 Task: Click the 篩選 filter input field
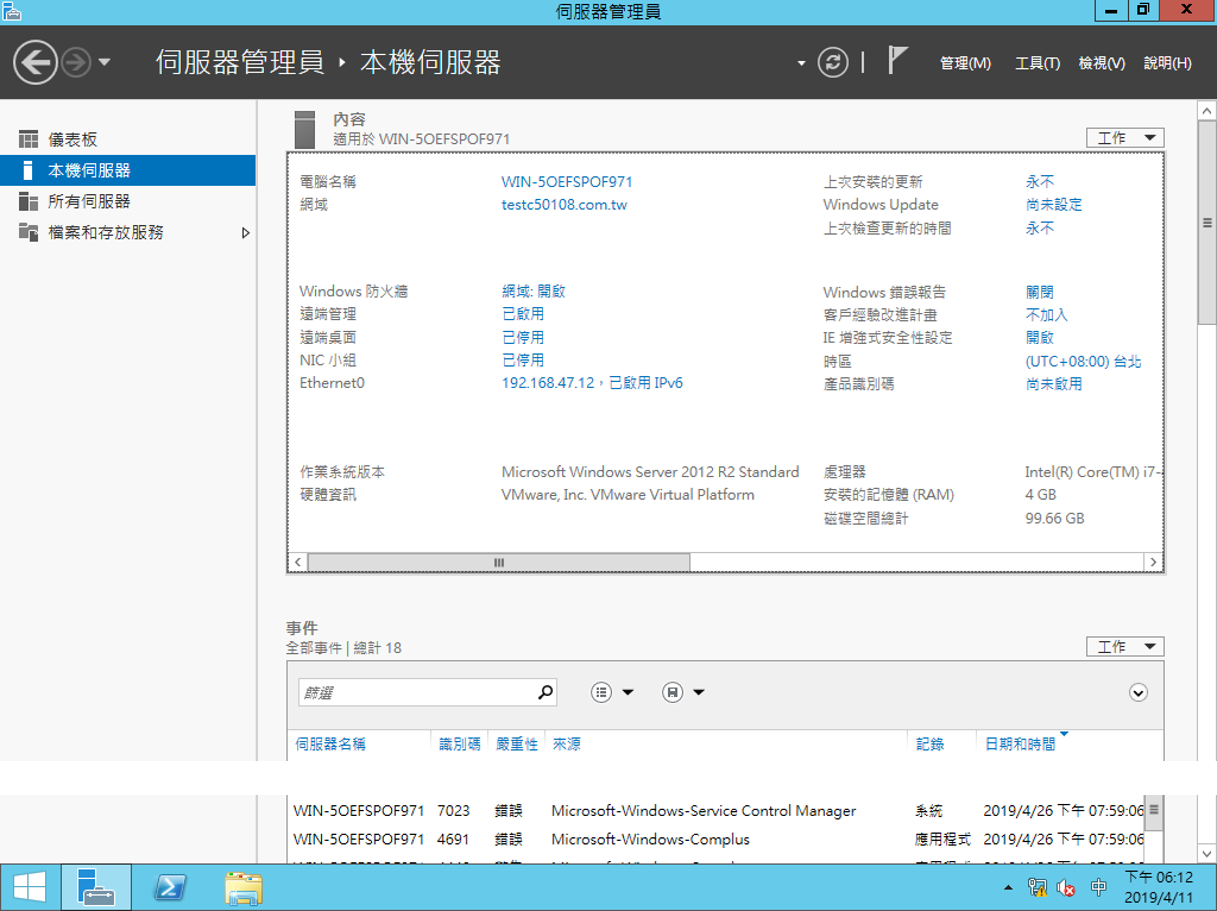coord(416,692)
